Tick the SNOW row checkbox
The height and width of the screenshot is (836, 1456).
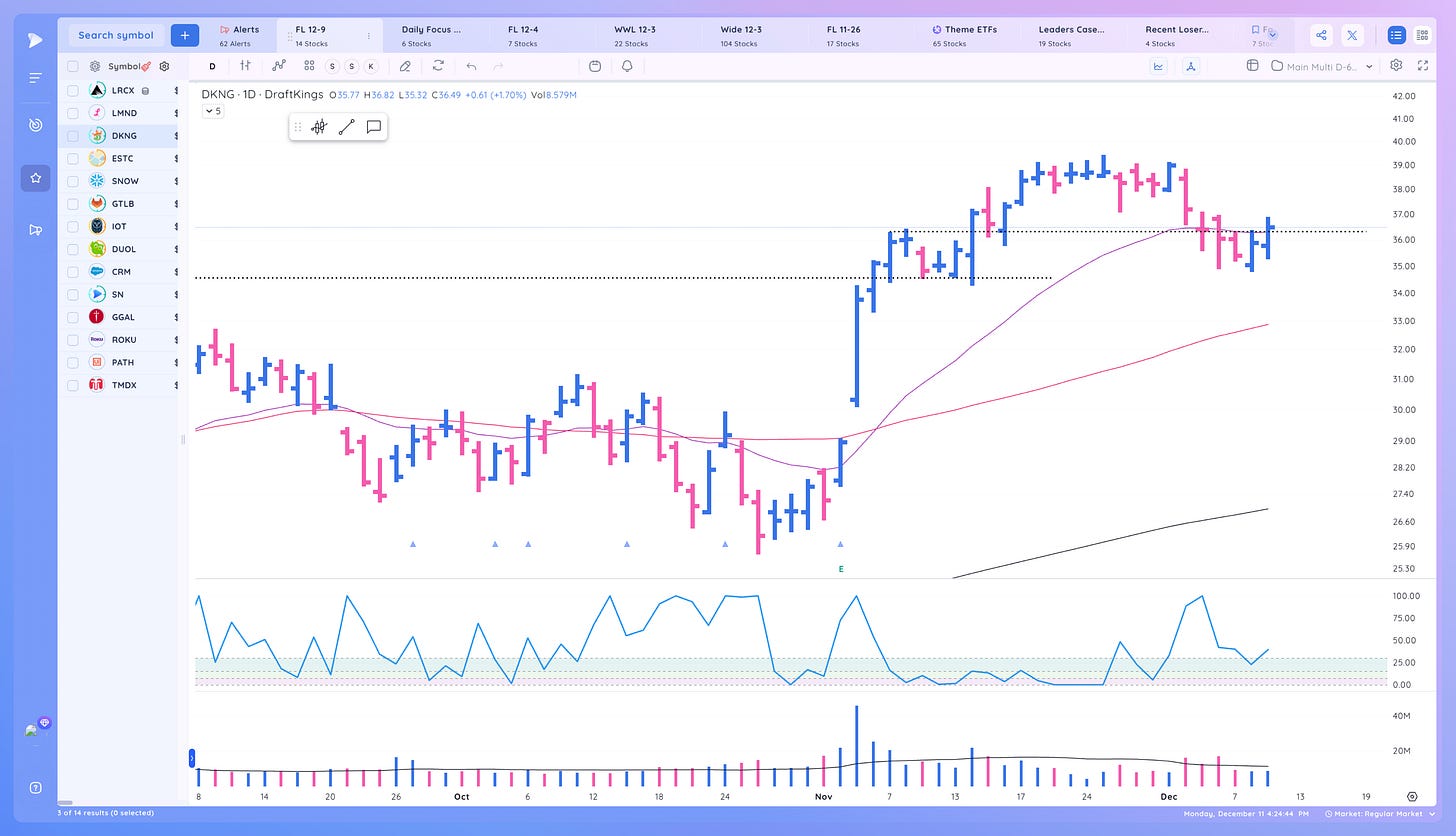click(73, 181)
